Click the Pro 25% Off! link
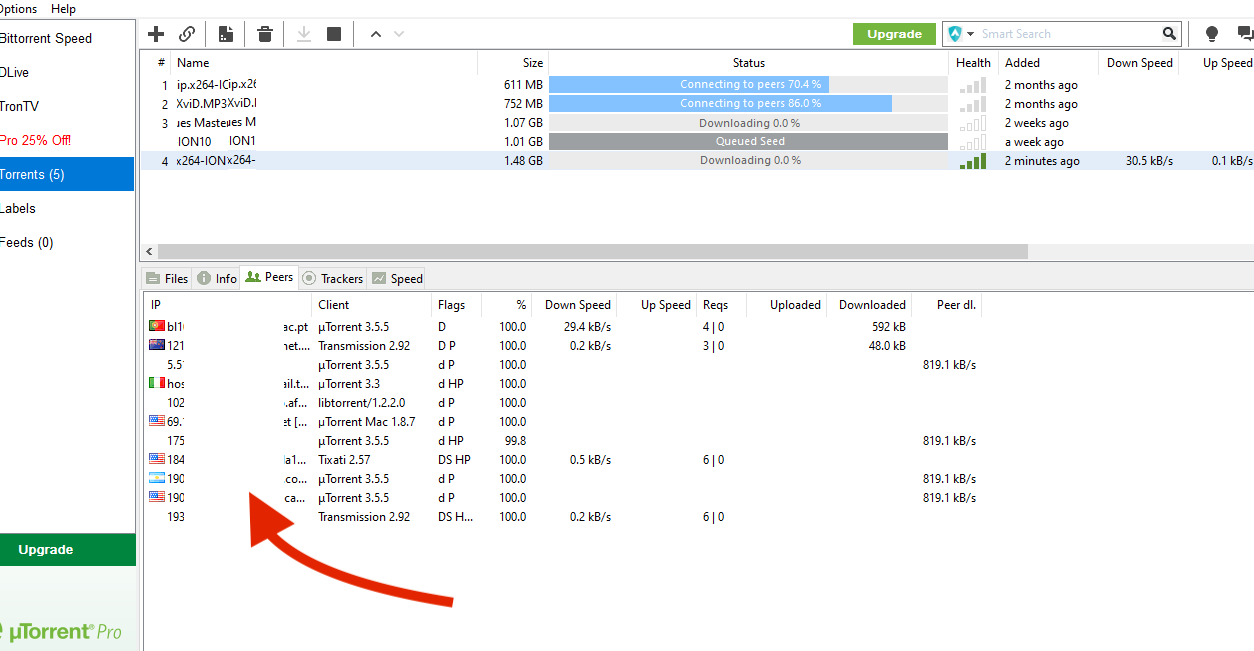Viewport: 1254px width, 651px height. pos(36,140)
